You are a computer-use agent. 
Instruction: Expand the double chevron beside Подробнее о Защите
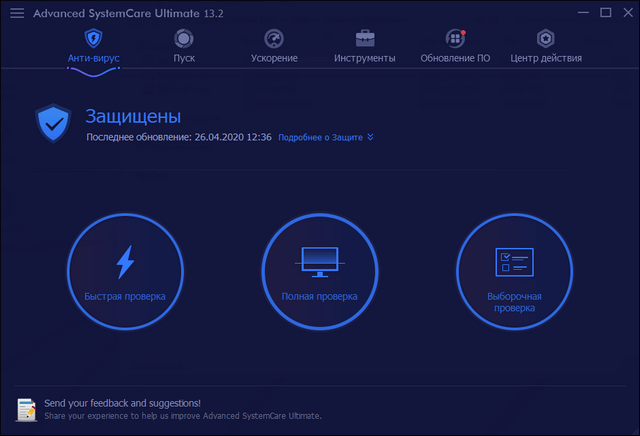370,137
